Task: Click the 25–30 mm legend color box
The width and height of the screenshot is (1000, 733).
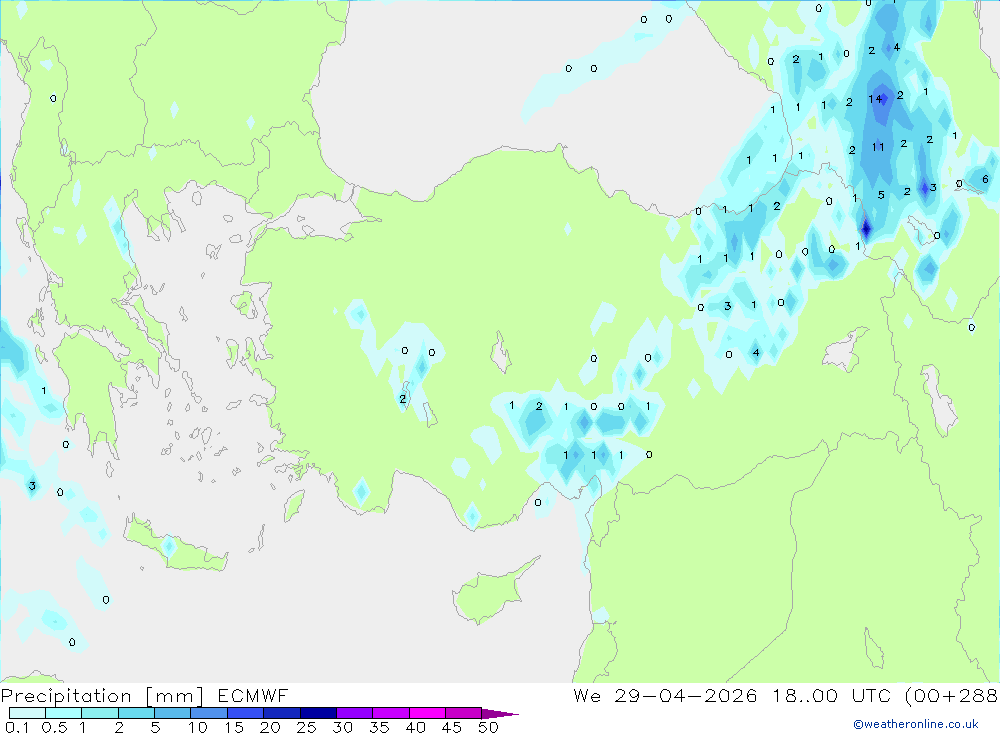Action: click(x=318, y=713)
